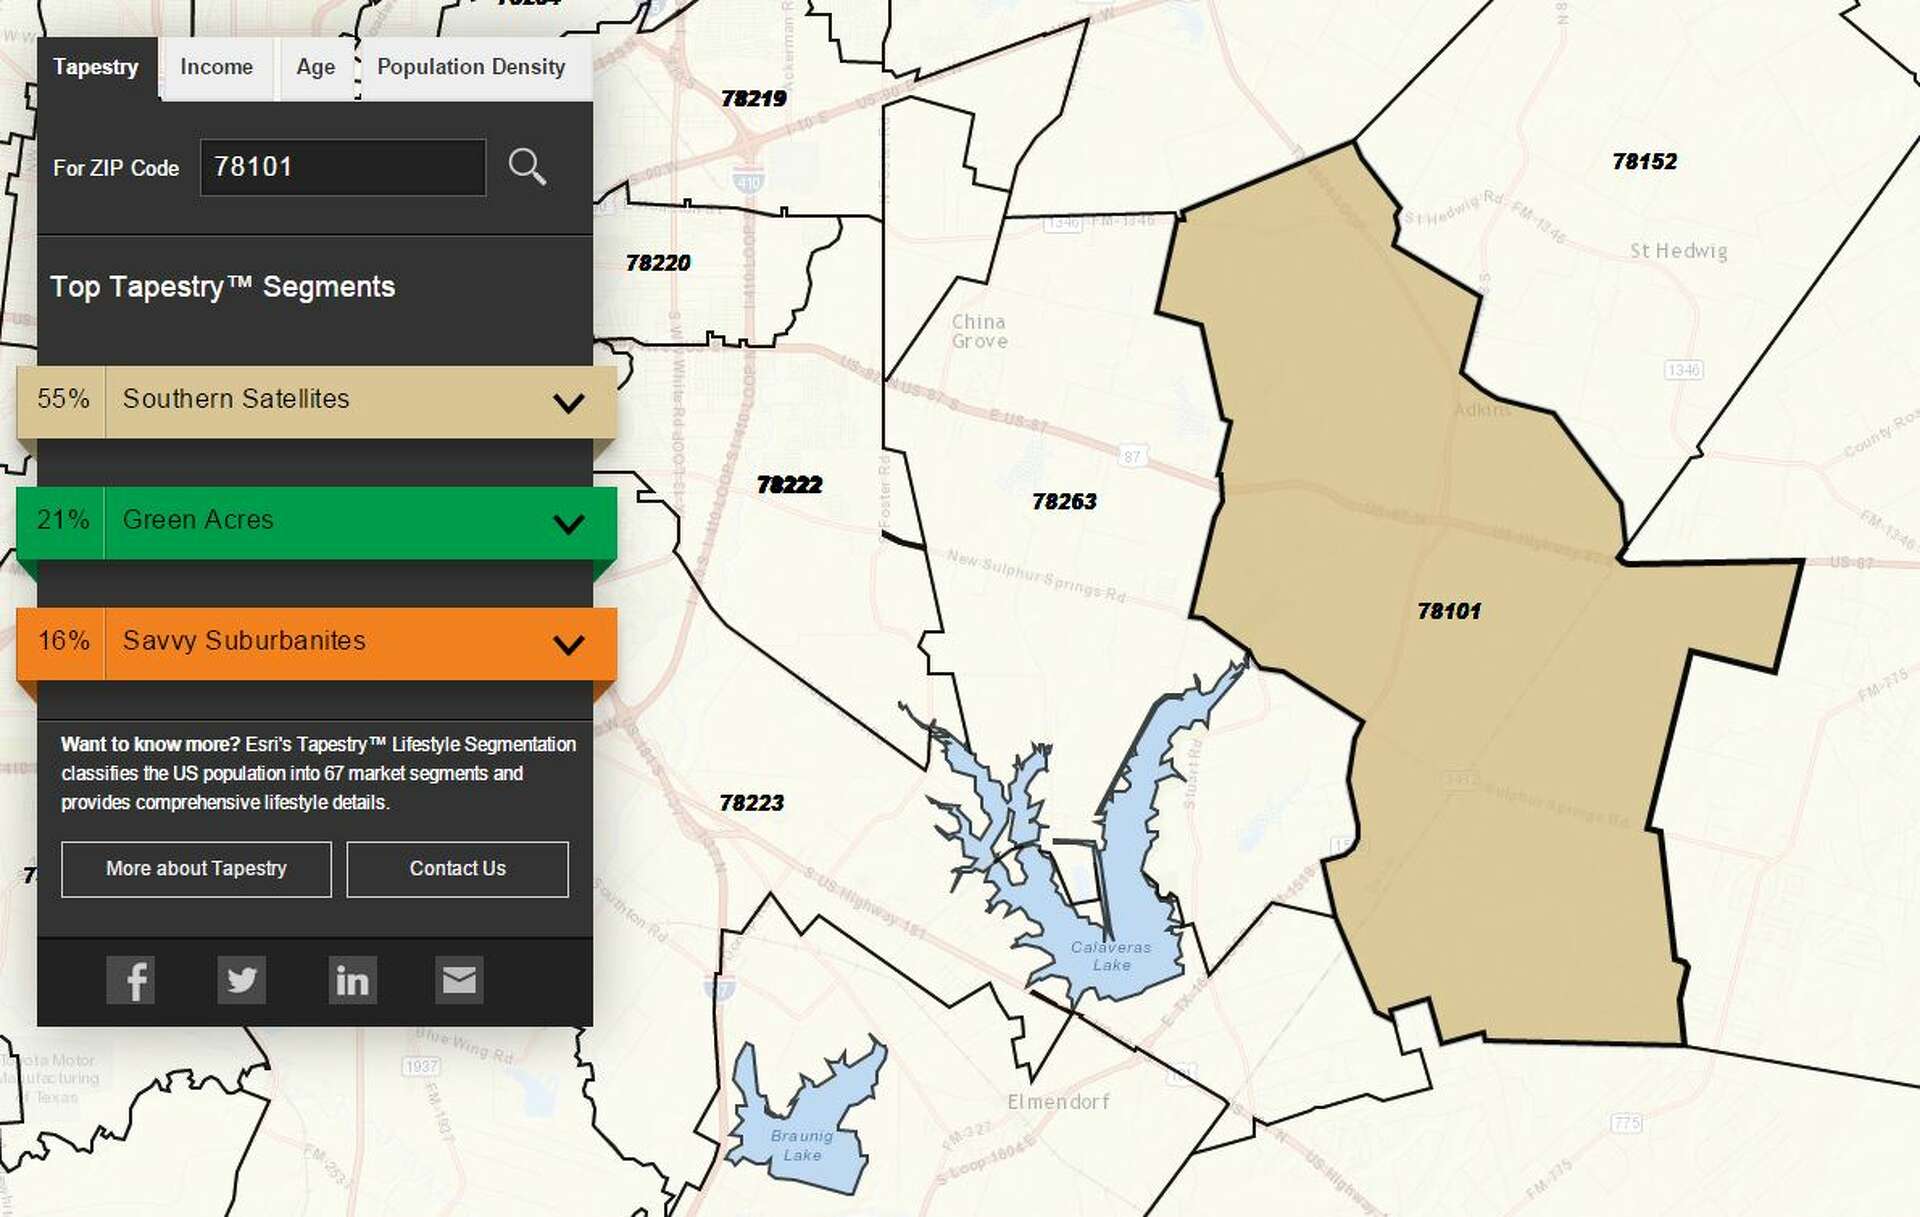Expand the Green Acres segment chevron
Viewport: 1920px width, 1217px height.
point(569,524)
